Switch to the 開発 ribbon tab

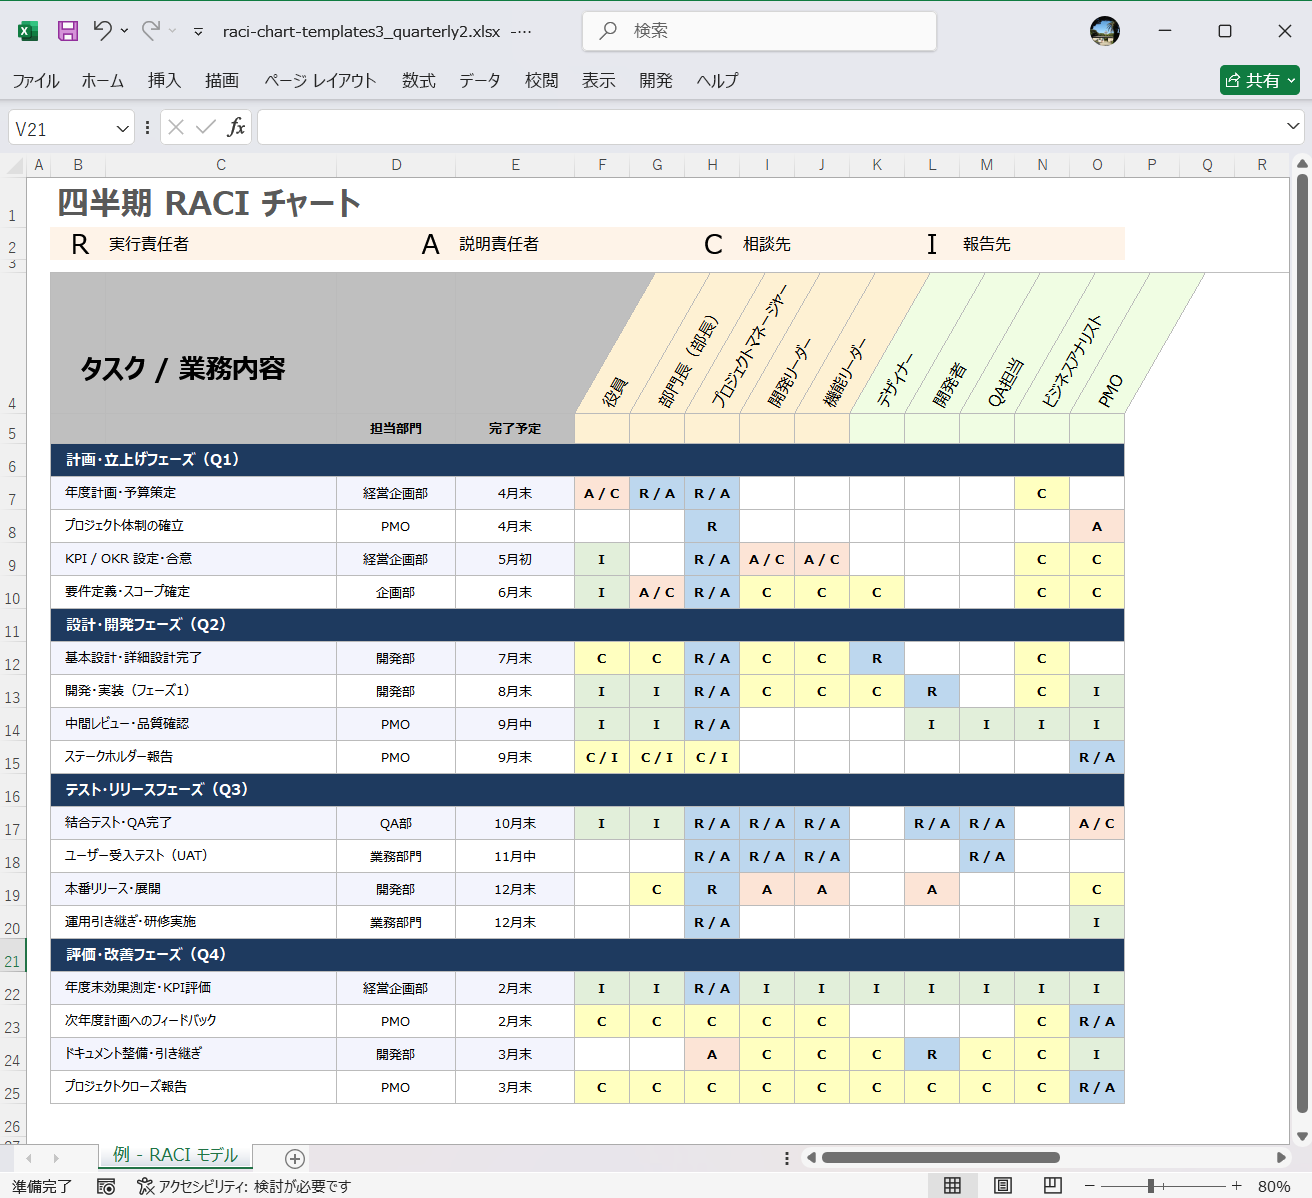[x=656, y=81]
